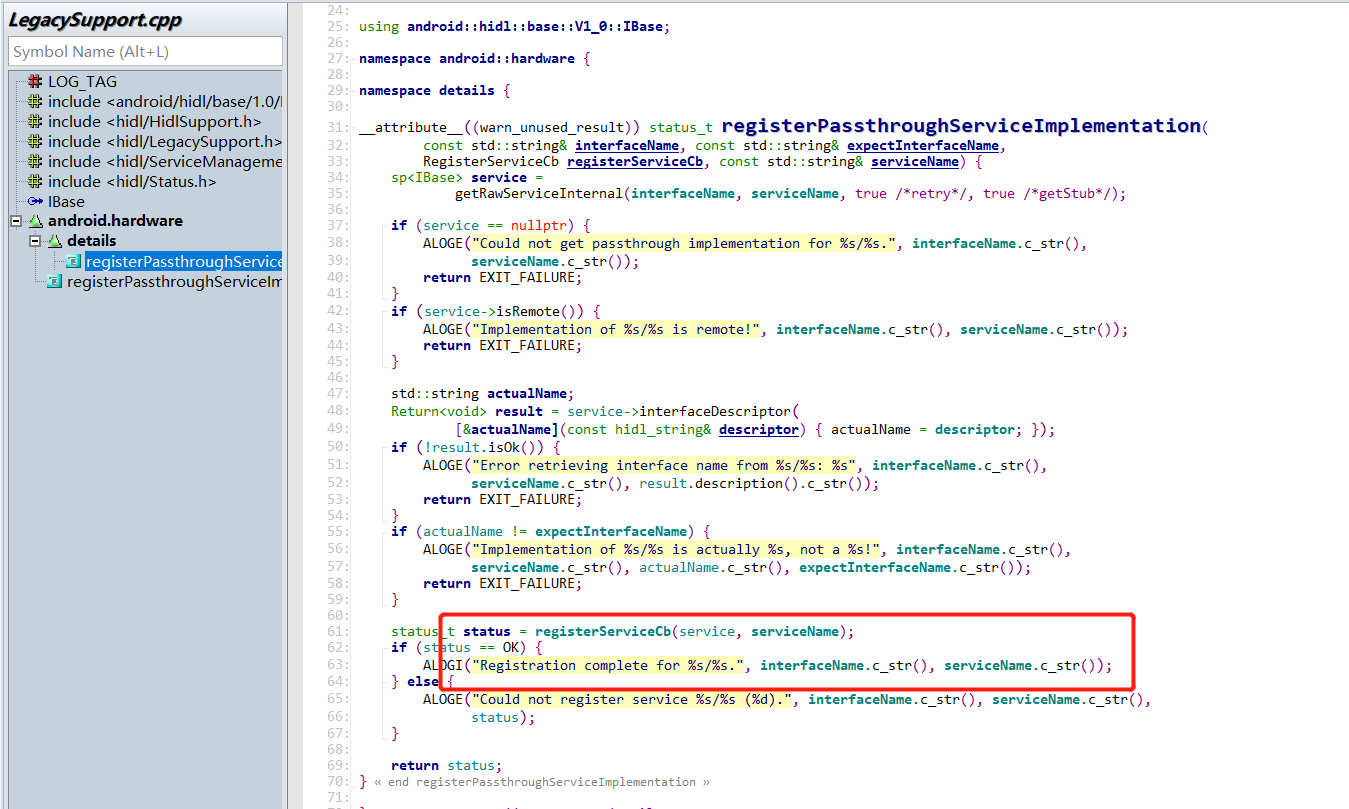1349x809 pixels.
Task: Click the underlined interfaceName parameter on line 32
Action: point(627,145)
